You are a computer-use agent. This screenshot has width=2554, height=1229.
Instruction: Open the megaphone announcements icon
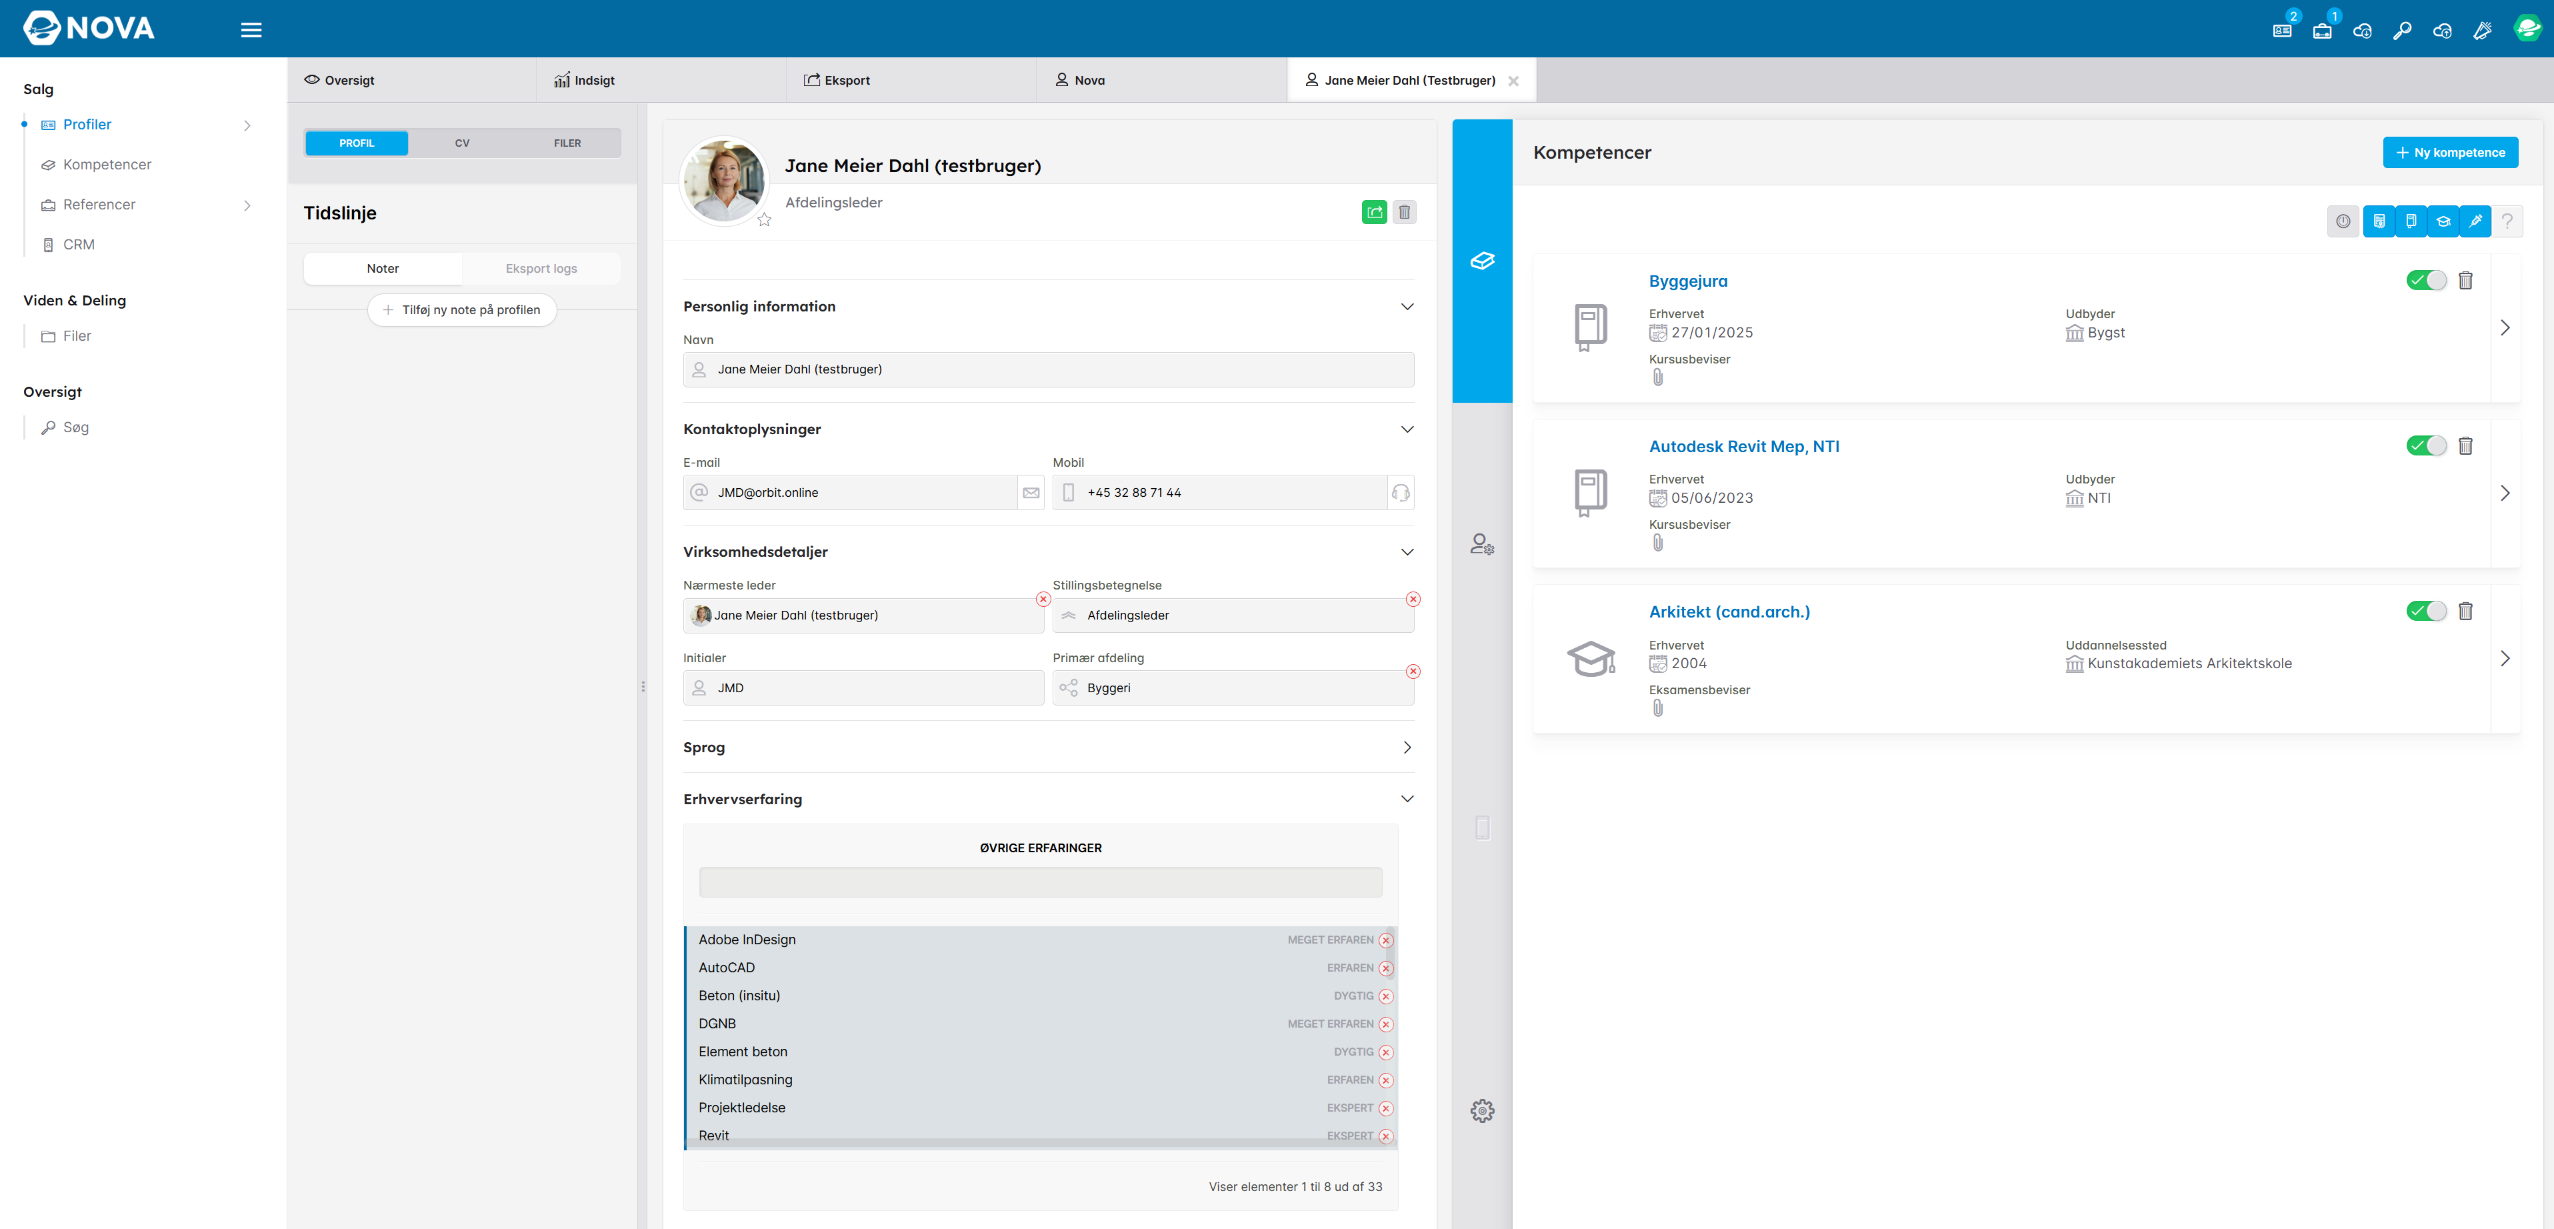pos(2482,30)
